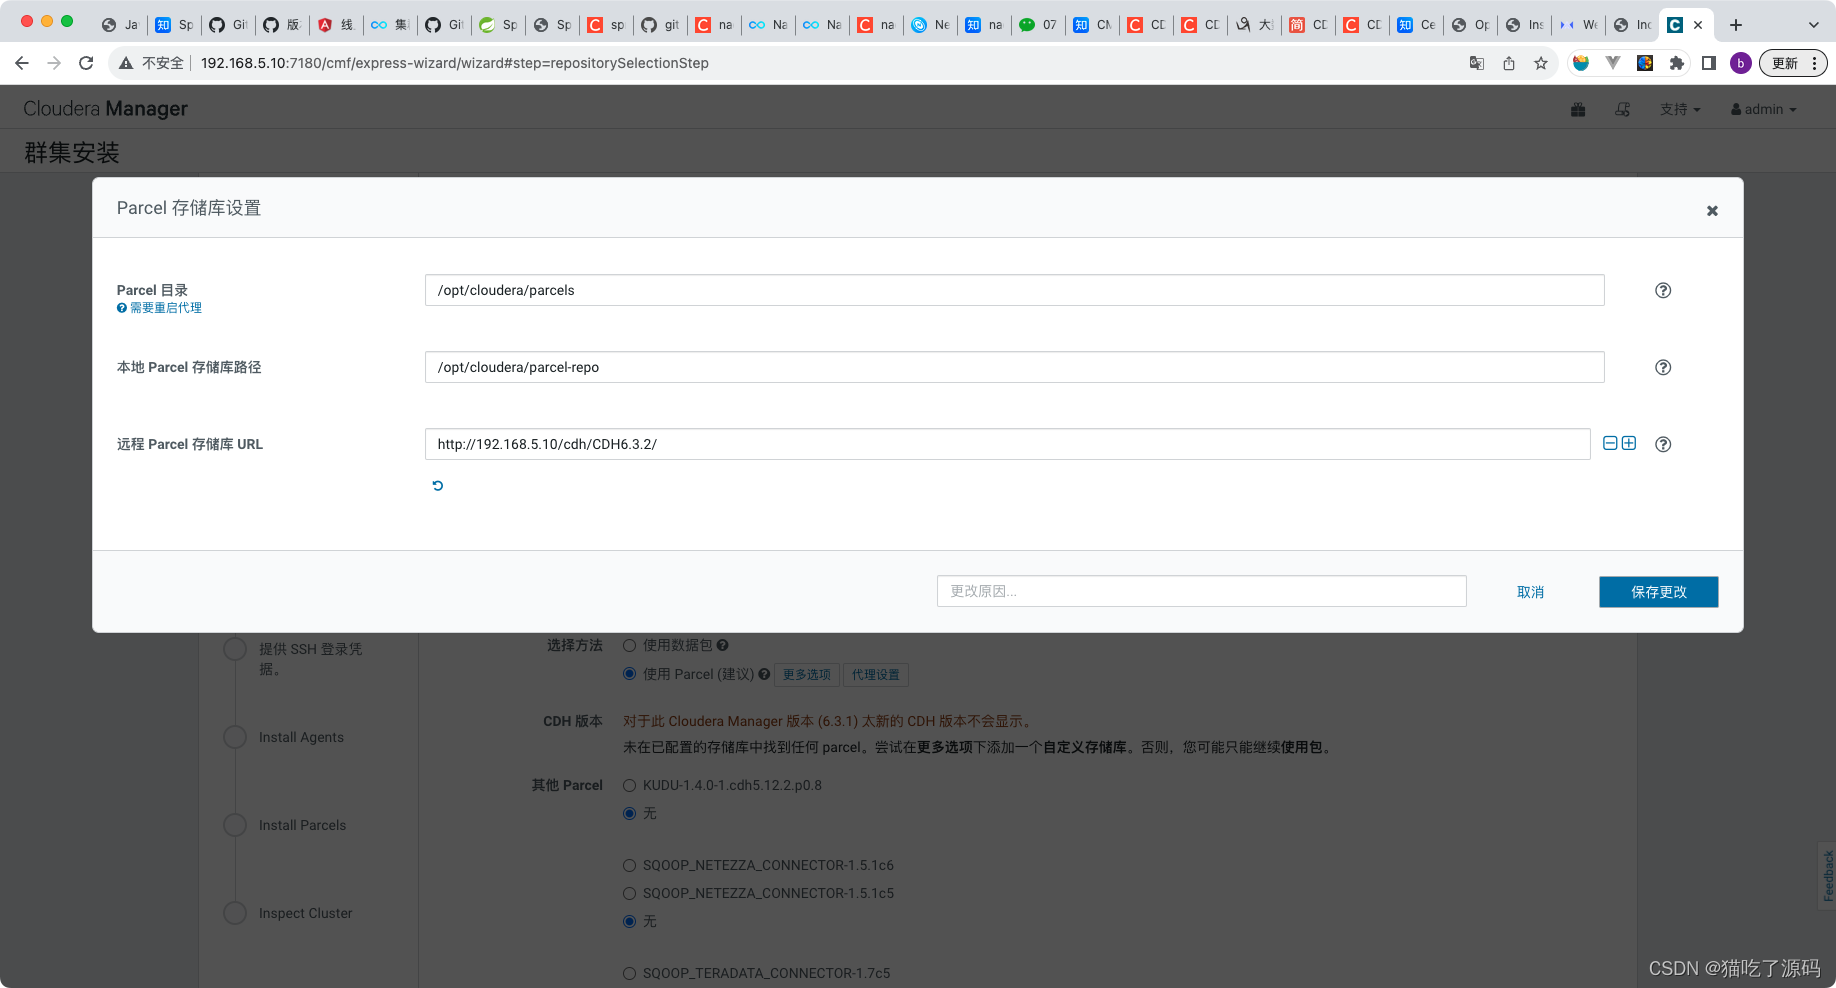The height and width of the screenshot is (988, 1836).
Task: Close the active Cloudera tab
Action: (1698, 25)
